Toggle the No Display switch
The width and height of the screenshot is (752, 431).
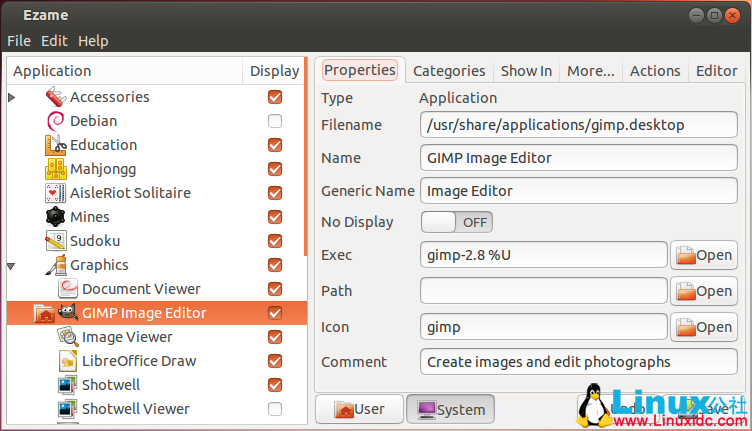coord(457,222)
